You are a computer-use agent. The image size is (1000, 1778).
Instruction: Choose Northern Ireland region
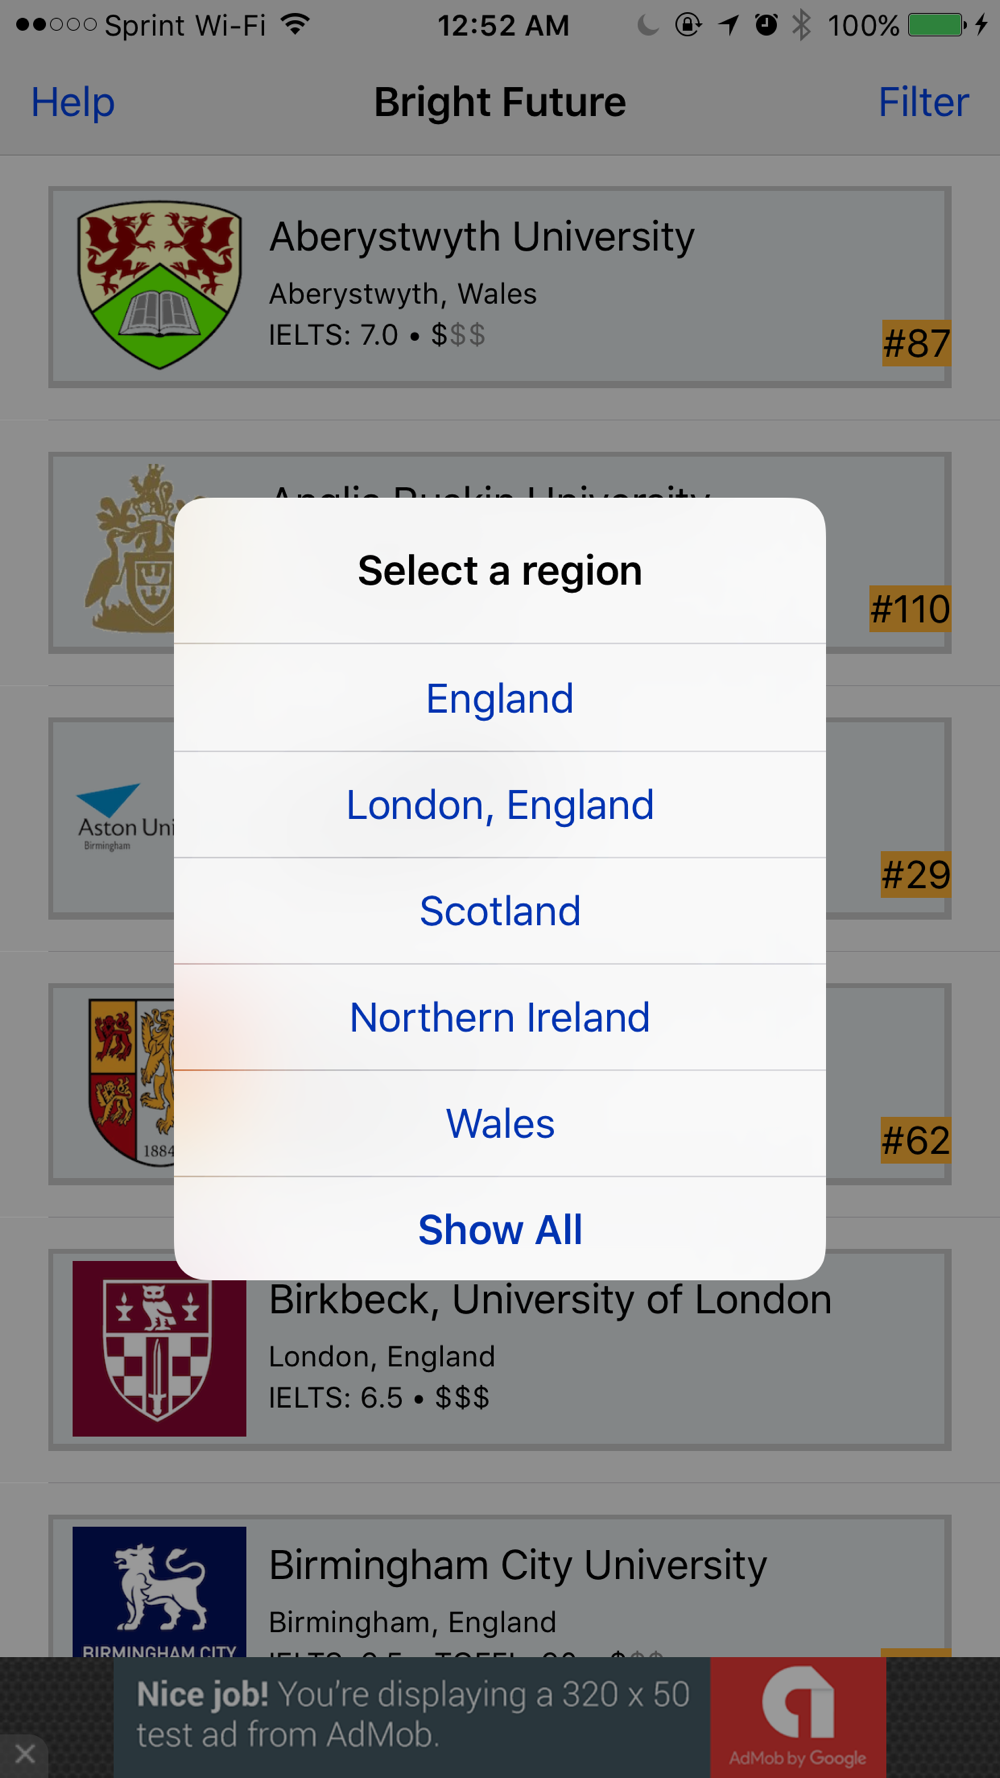tap(500, 1017)
